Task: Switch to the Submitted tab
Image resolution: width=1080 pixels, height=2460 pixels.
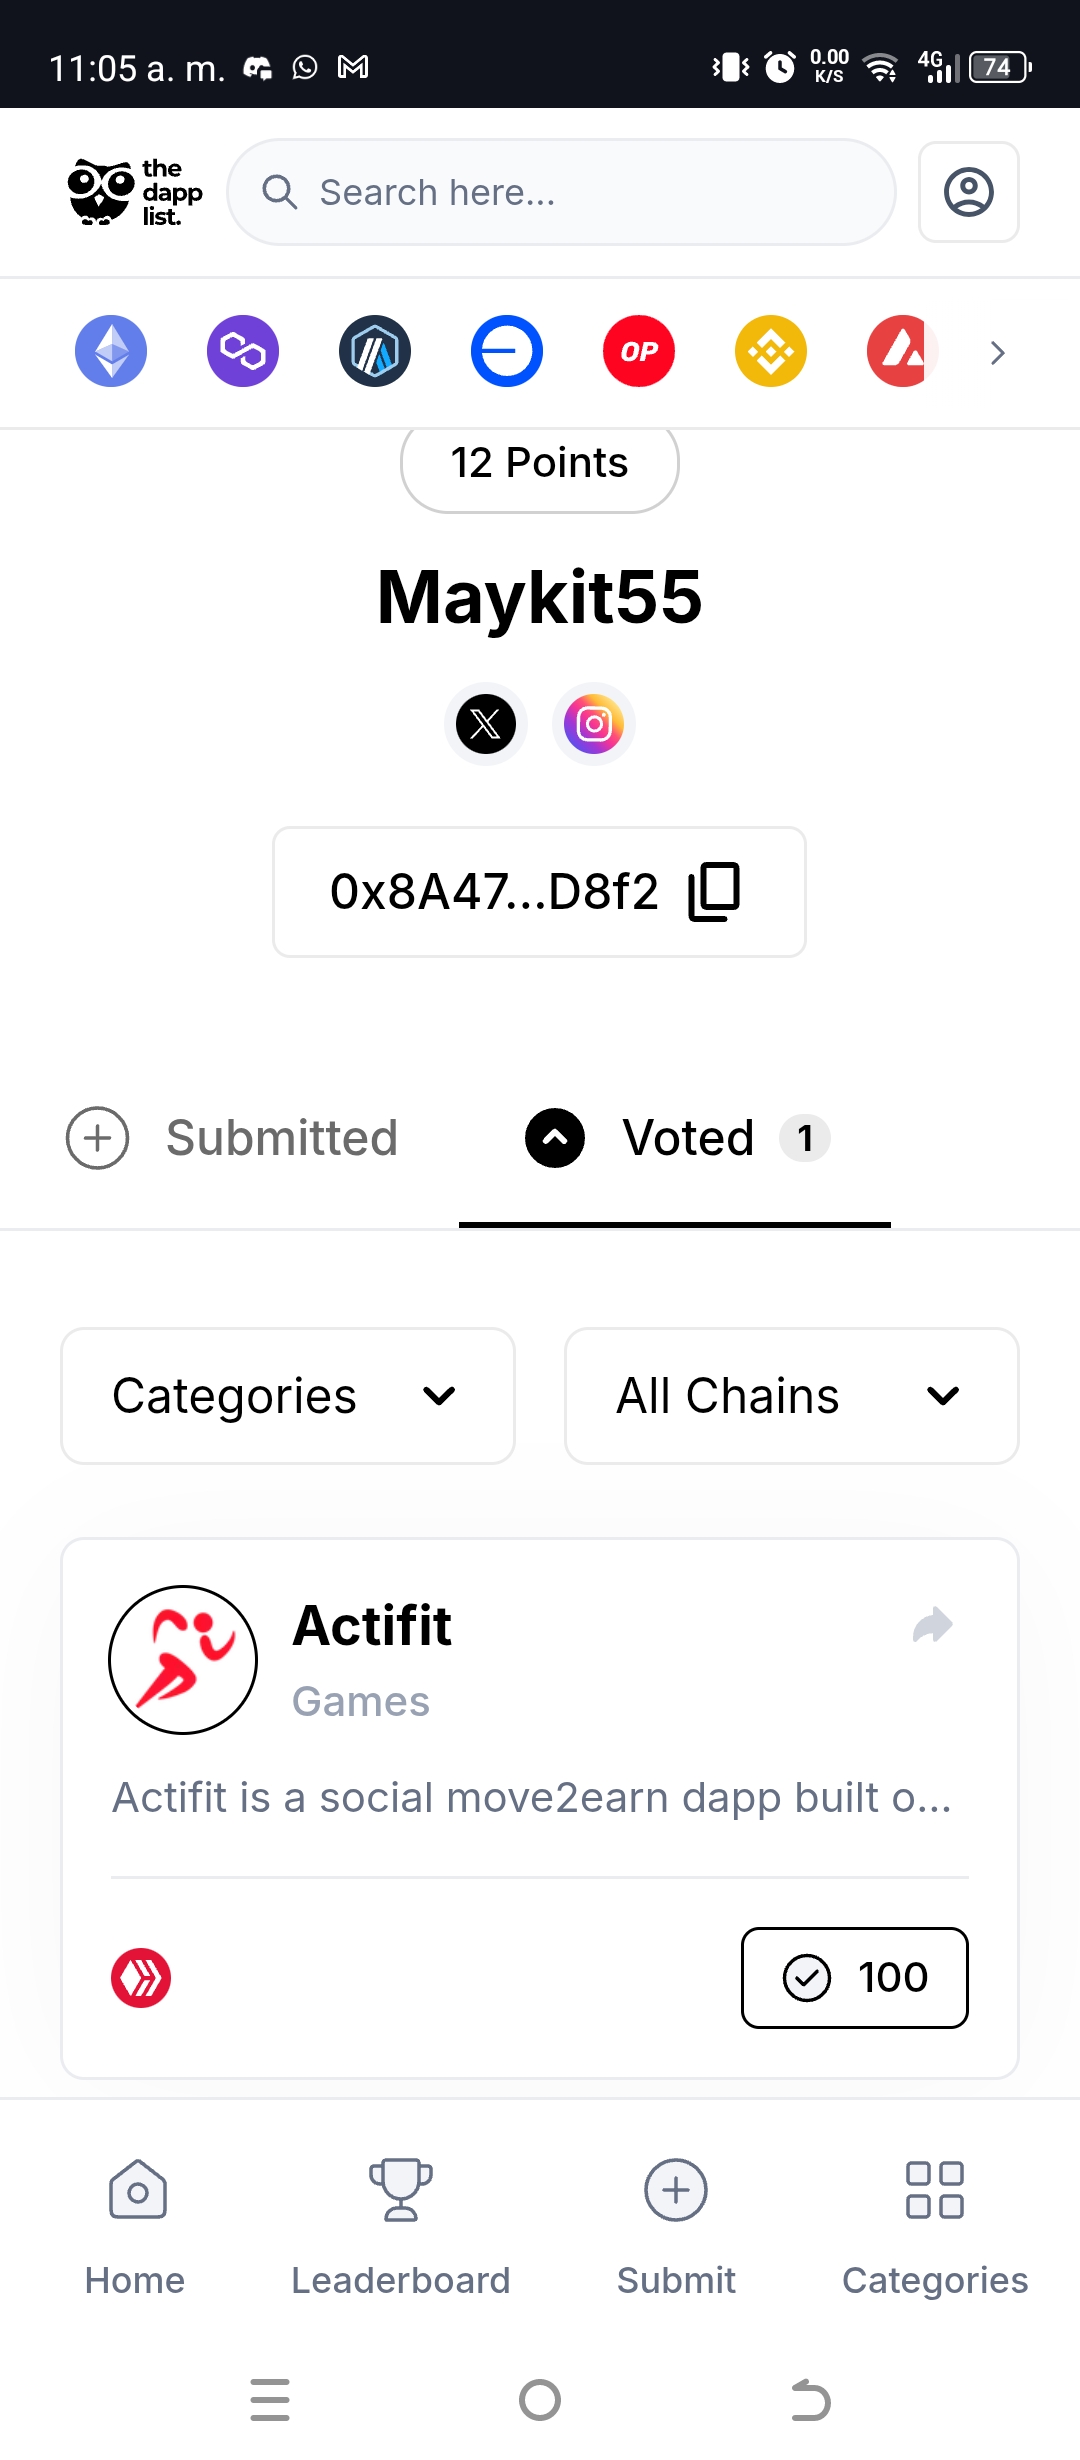Action: click(x=232, y=1138)
